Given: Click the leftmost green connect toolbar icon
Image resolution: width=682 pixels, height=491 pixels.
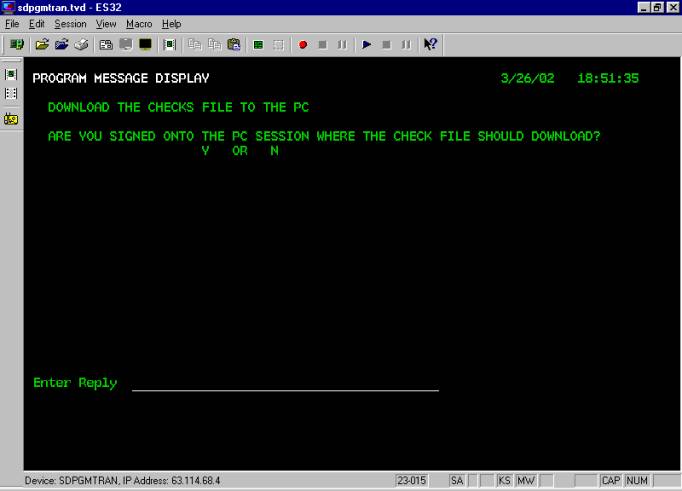Looking at the screenshot, I should (16, 44).
